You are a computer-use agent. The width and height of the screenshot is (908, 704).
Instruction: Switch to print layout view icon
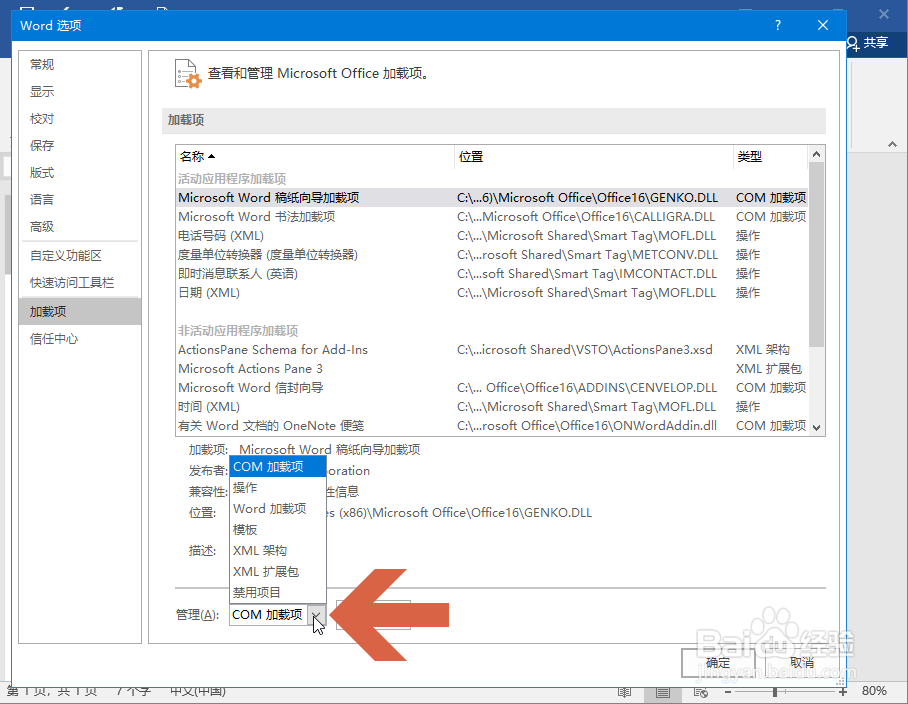click(663, 692)
